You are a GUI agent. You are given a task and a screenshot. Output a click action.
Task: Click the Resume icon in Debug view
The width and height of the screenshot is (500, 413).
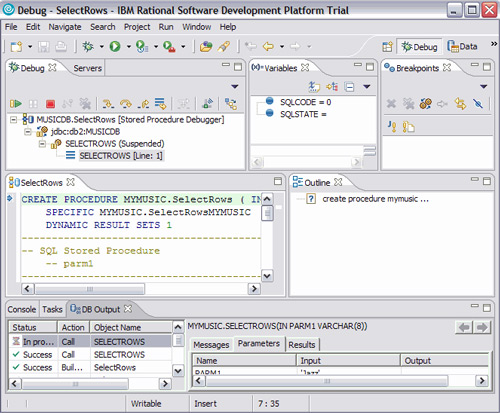(15, 104)
